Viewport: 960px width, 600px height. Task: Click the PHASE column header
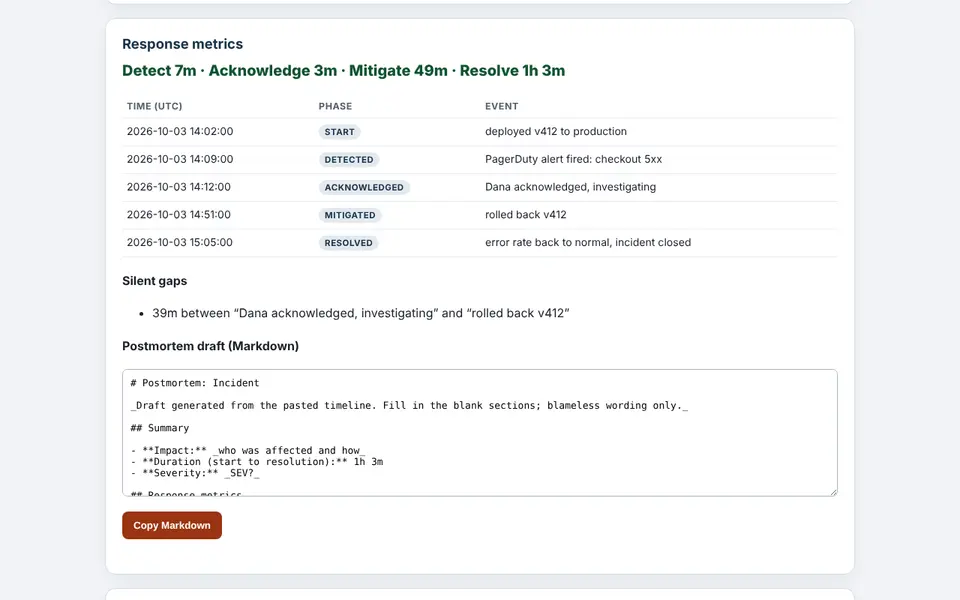click(335, 106)
